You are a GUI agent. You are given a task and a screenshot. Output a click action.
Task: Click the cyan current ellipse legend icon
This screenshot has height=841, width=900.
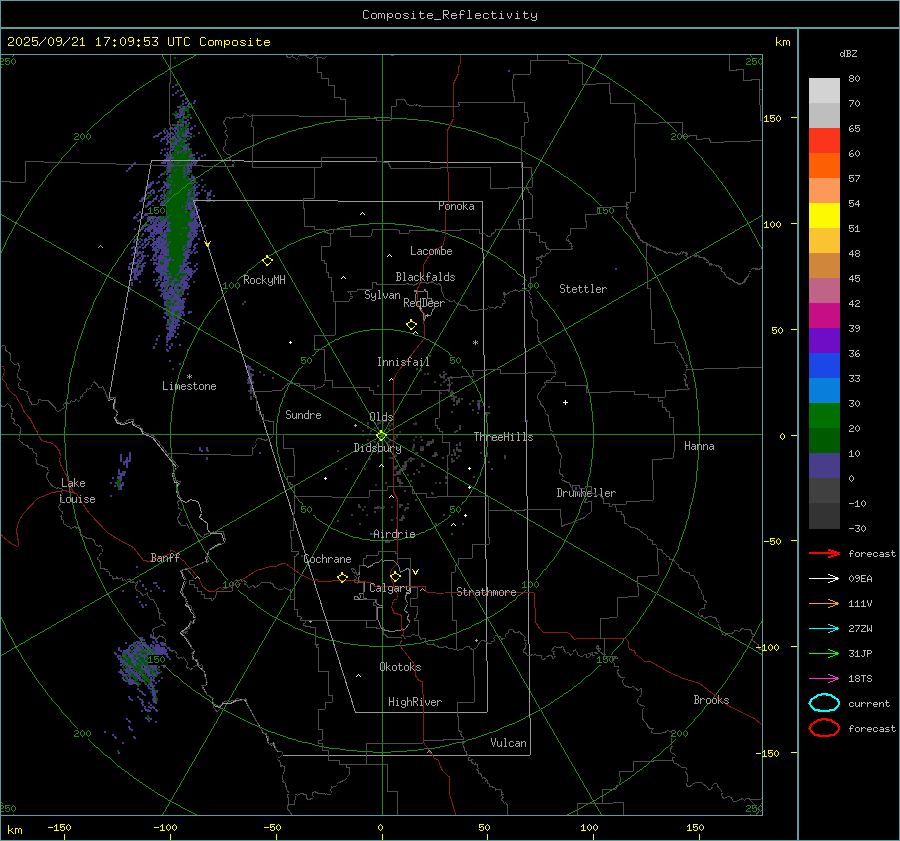824,703
